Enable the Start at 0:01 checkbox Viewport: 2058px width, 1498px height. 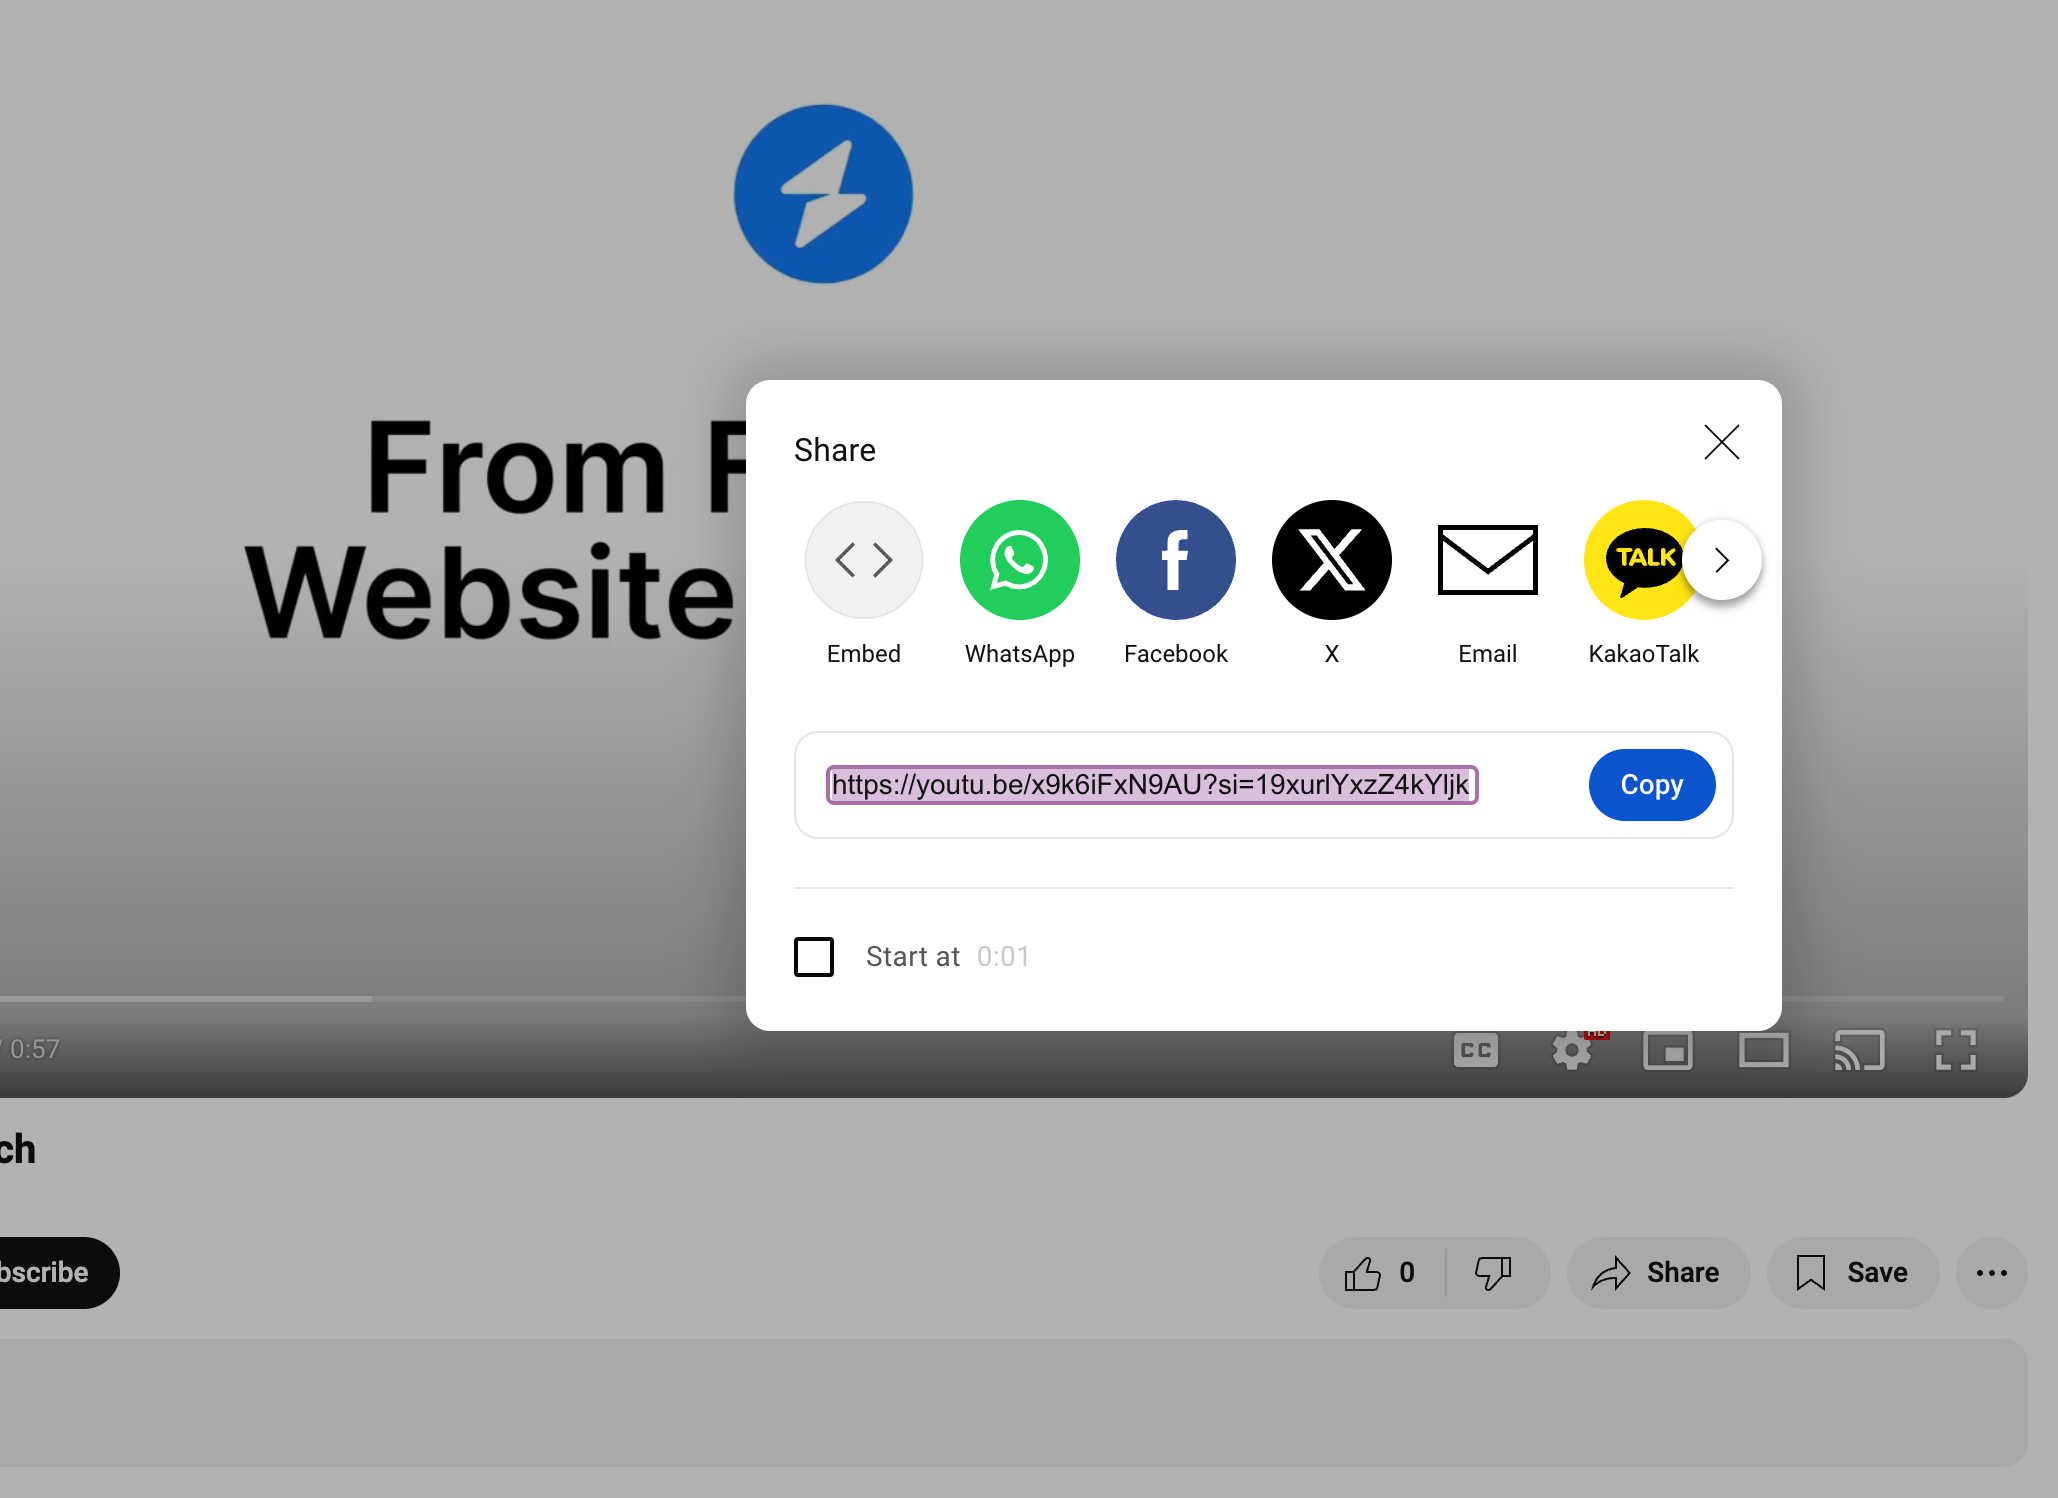coord(815,955)
